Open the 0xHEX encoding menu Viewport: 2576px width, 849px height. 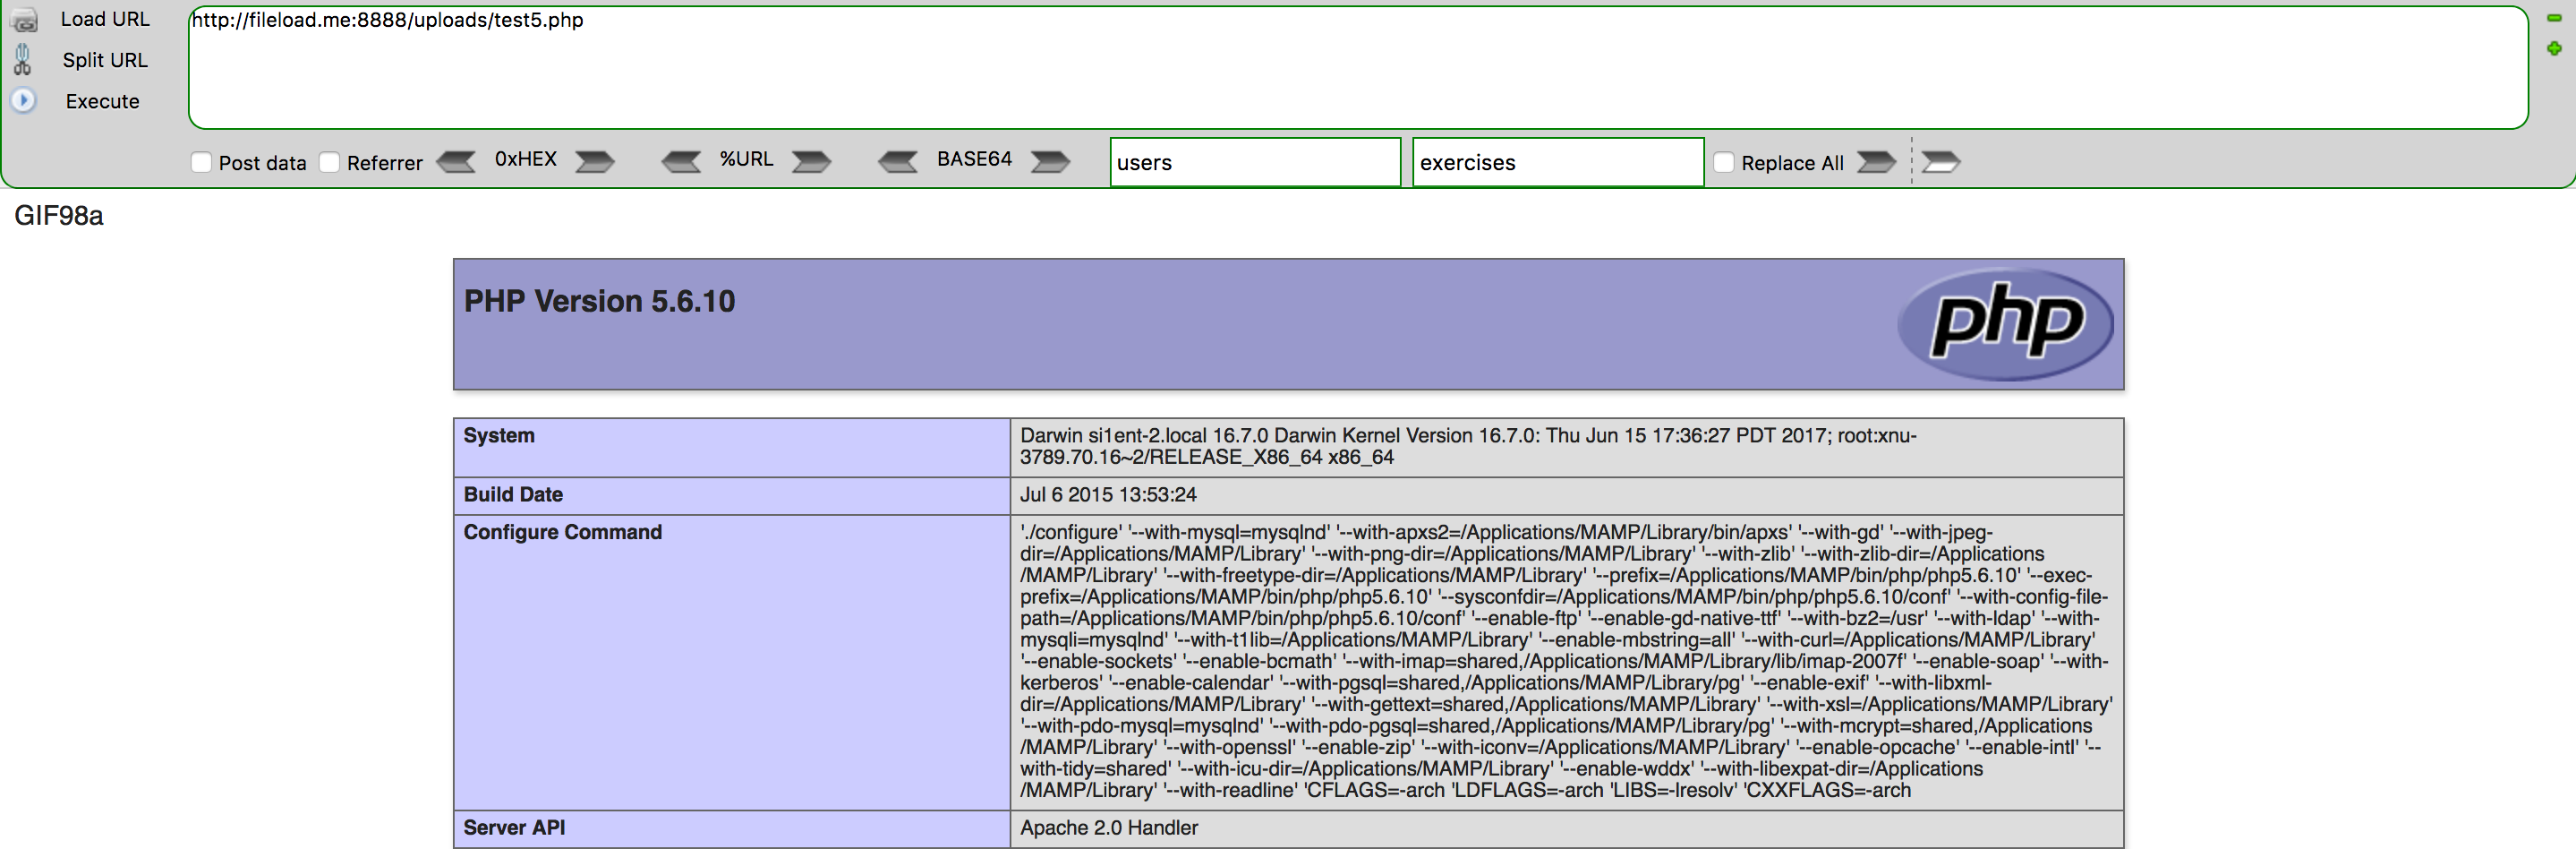point(526,159)
